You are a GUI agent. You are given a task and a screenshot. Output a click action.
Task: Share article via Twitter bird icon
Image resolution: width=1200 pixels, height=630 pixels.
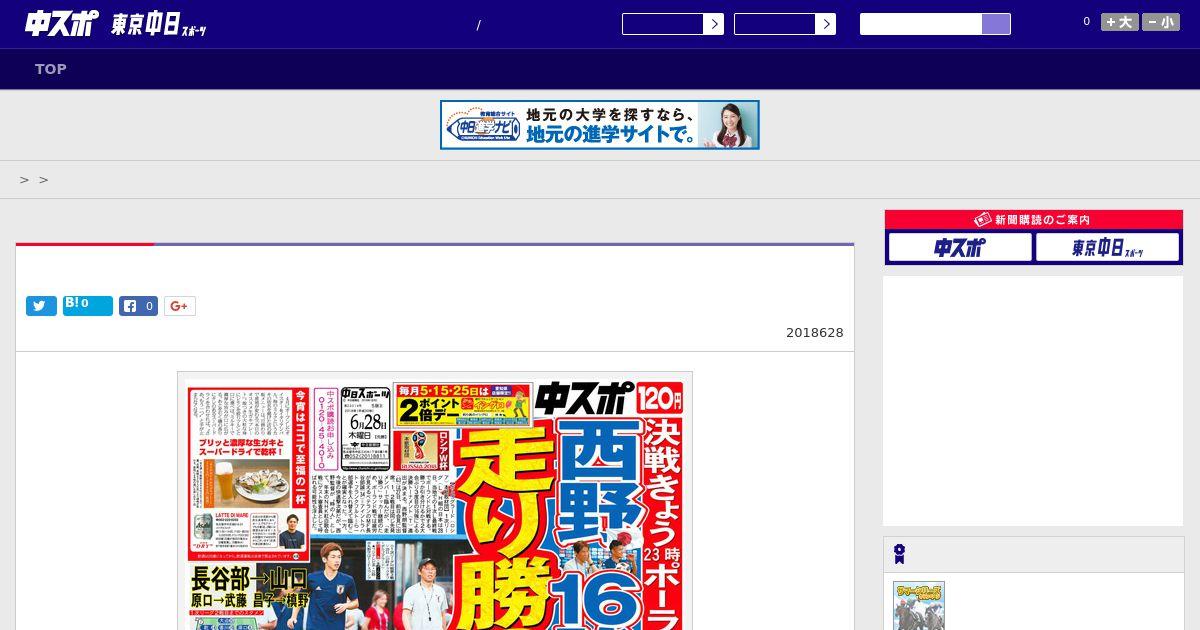[41, 306]
